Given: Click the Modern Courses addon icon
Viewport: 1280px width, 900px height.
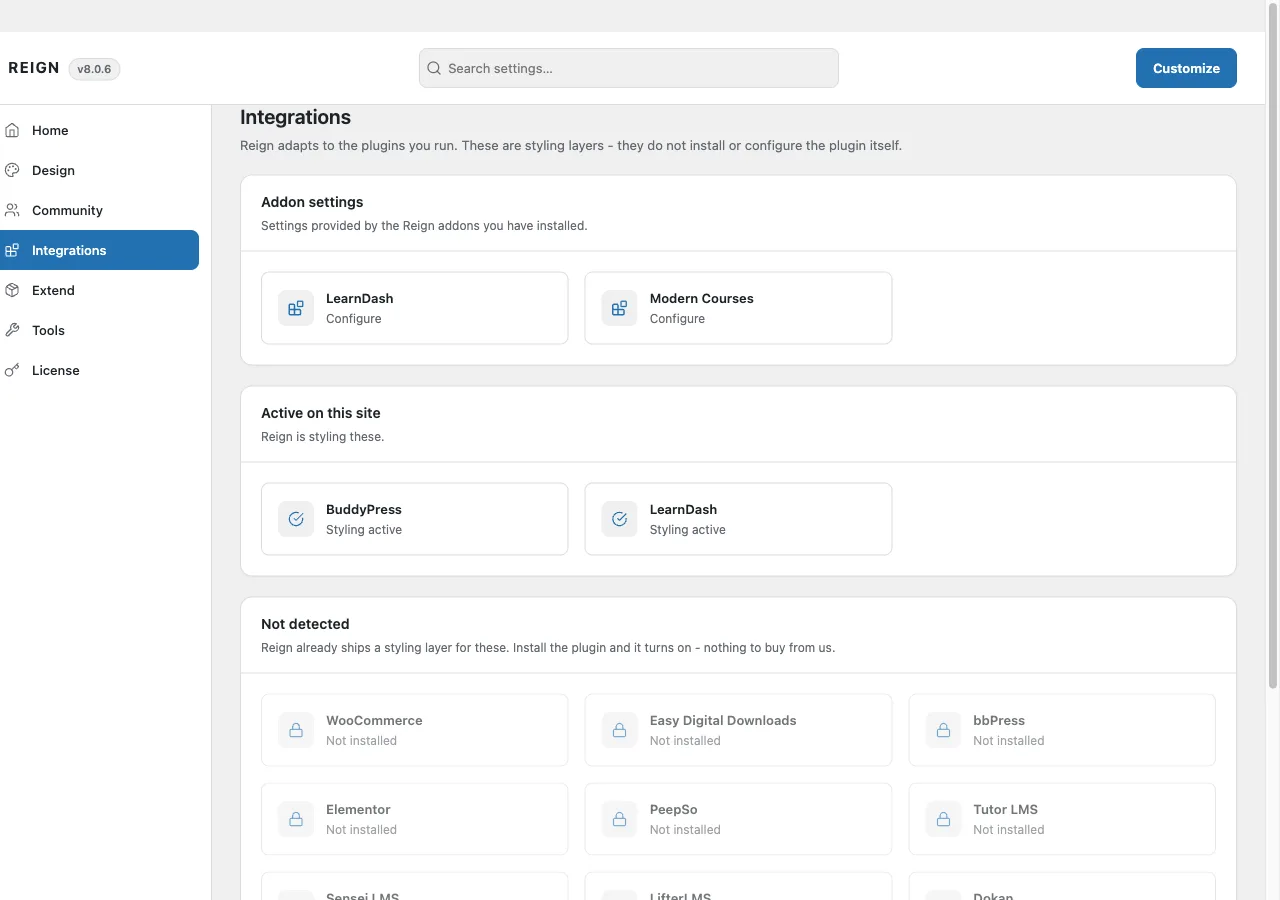Looking at the screenshot, I should coord(620,308).
